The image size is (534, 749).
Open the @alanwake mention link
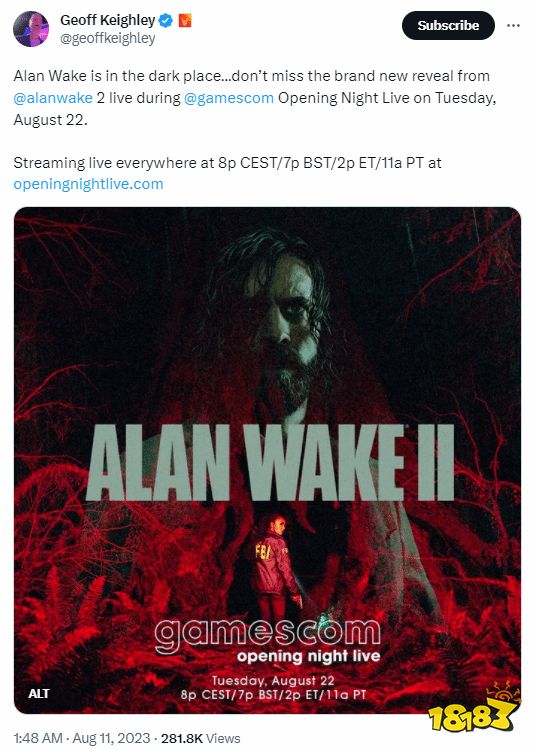tap(53, 97)
